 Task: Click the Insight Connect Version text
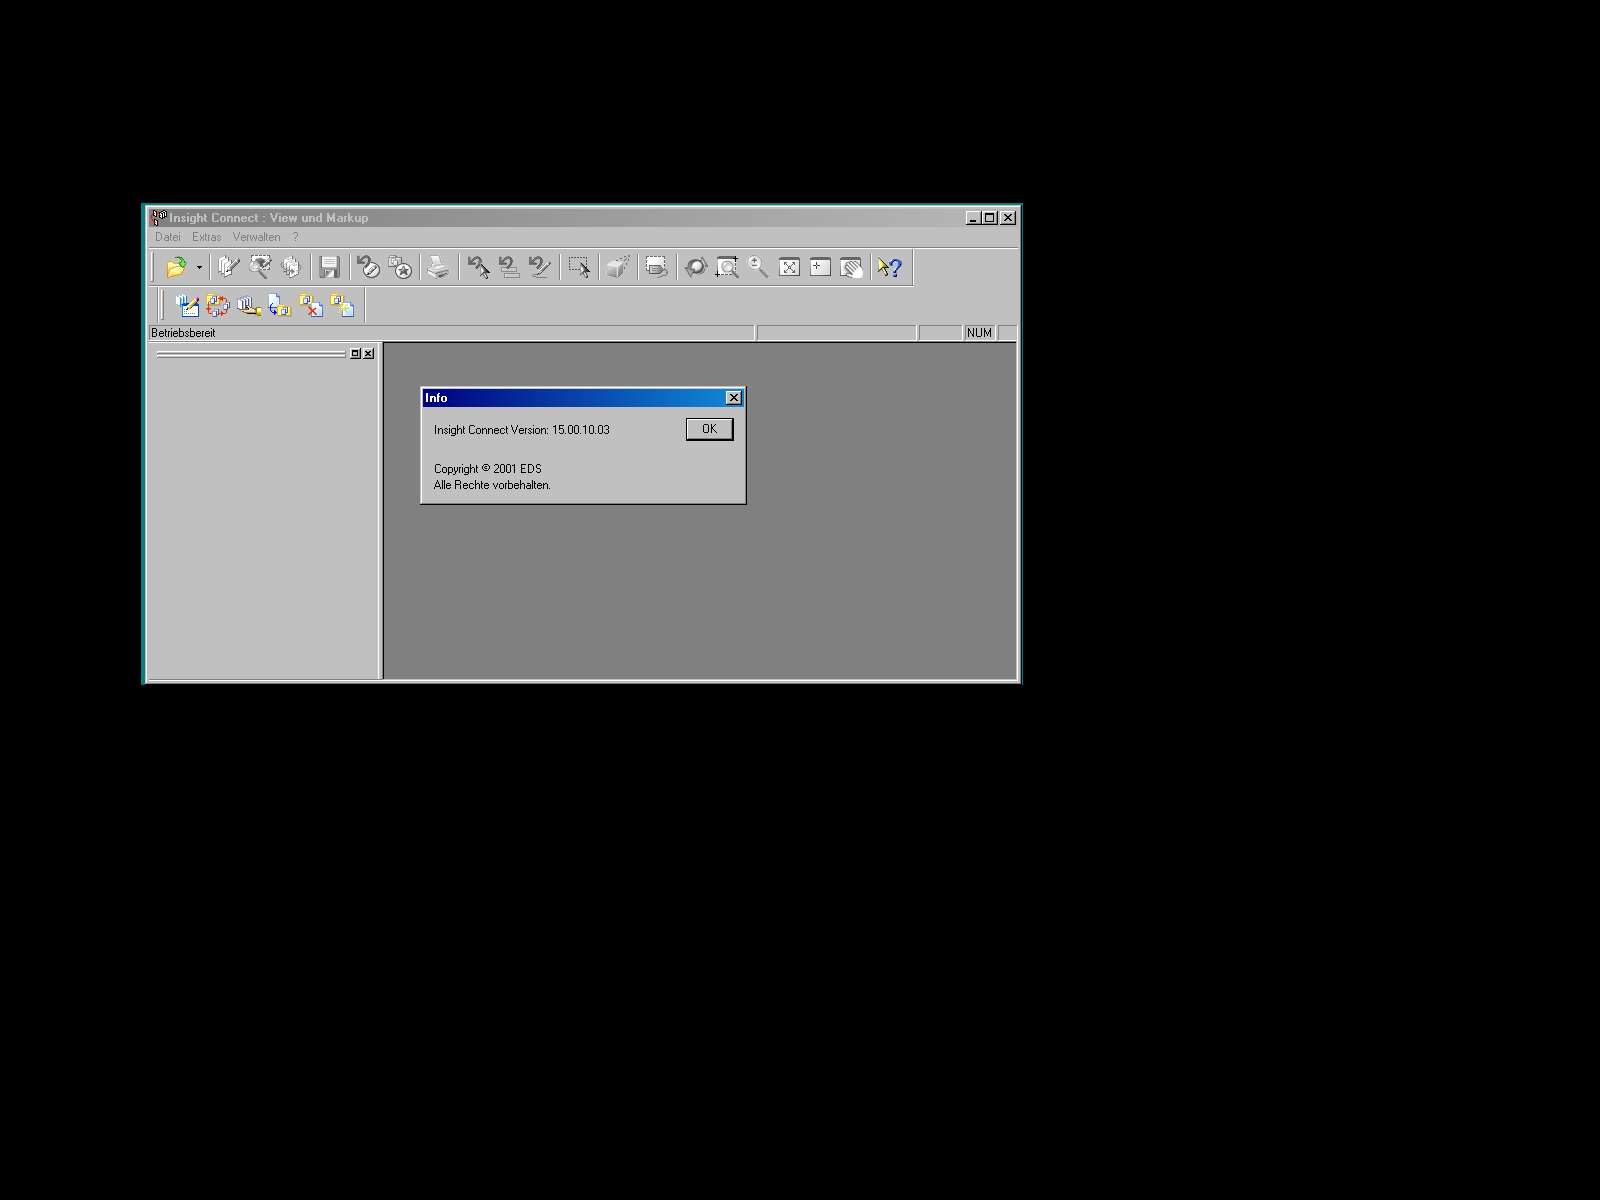(x=522, y=430)
